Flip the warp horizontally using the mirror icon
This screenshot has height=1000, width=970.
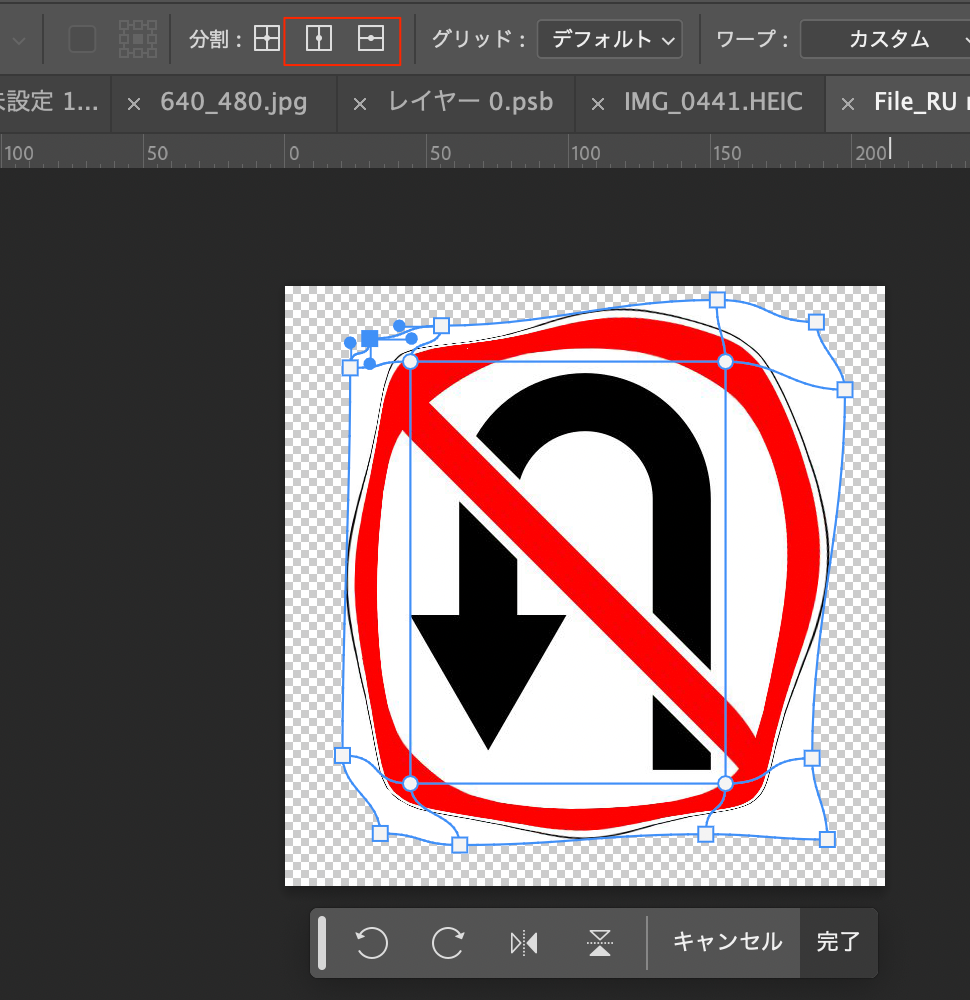524,942
